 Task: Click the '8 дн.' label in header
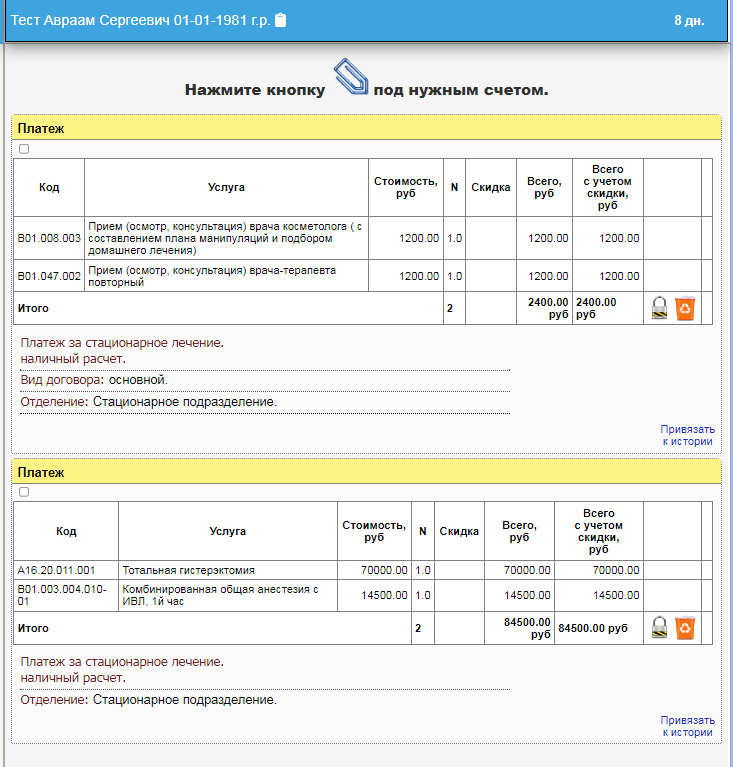tap(688, 20)
